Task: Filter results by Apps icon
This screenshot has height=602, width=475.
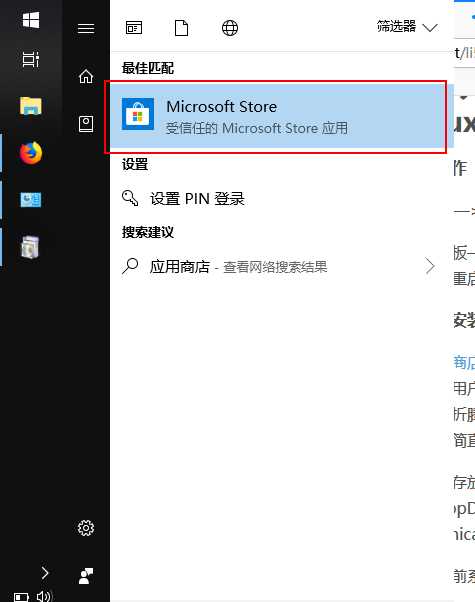Action: pyautogui.click(x=134, y=28)
